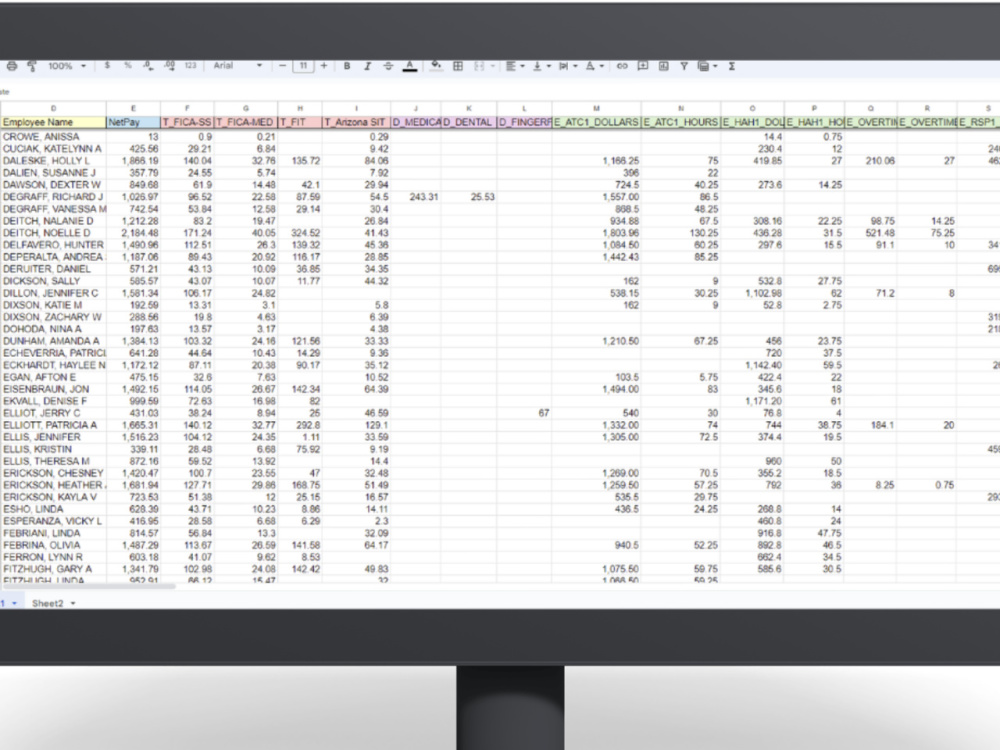This screenshot has height=750, width=1000.
Task: Click the 67 fingerprint deduction cell
Action: (524, 413)
